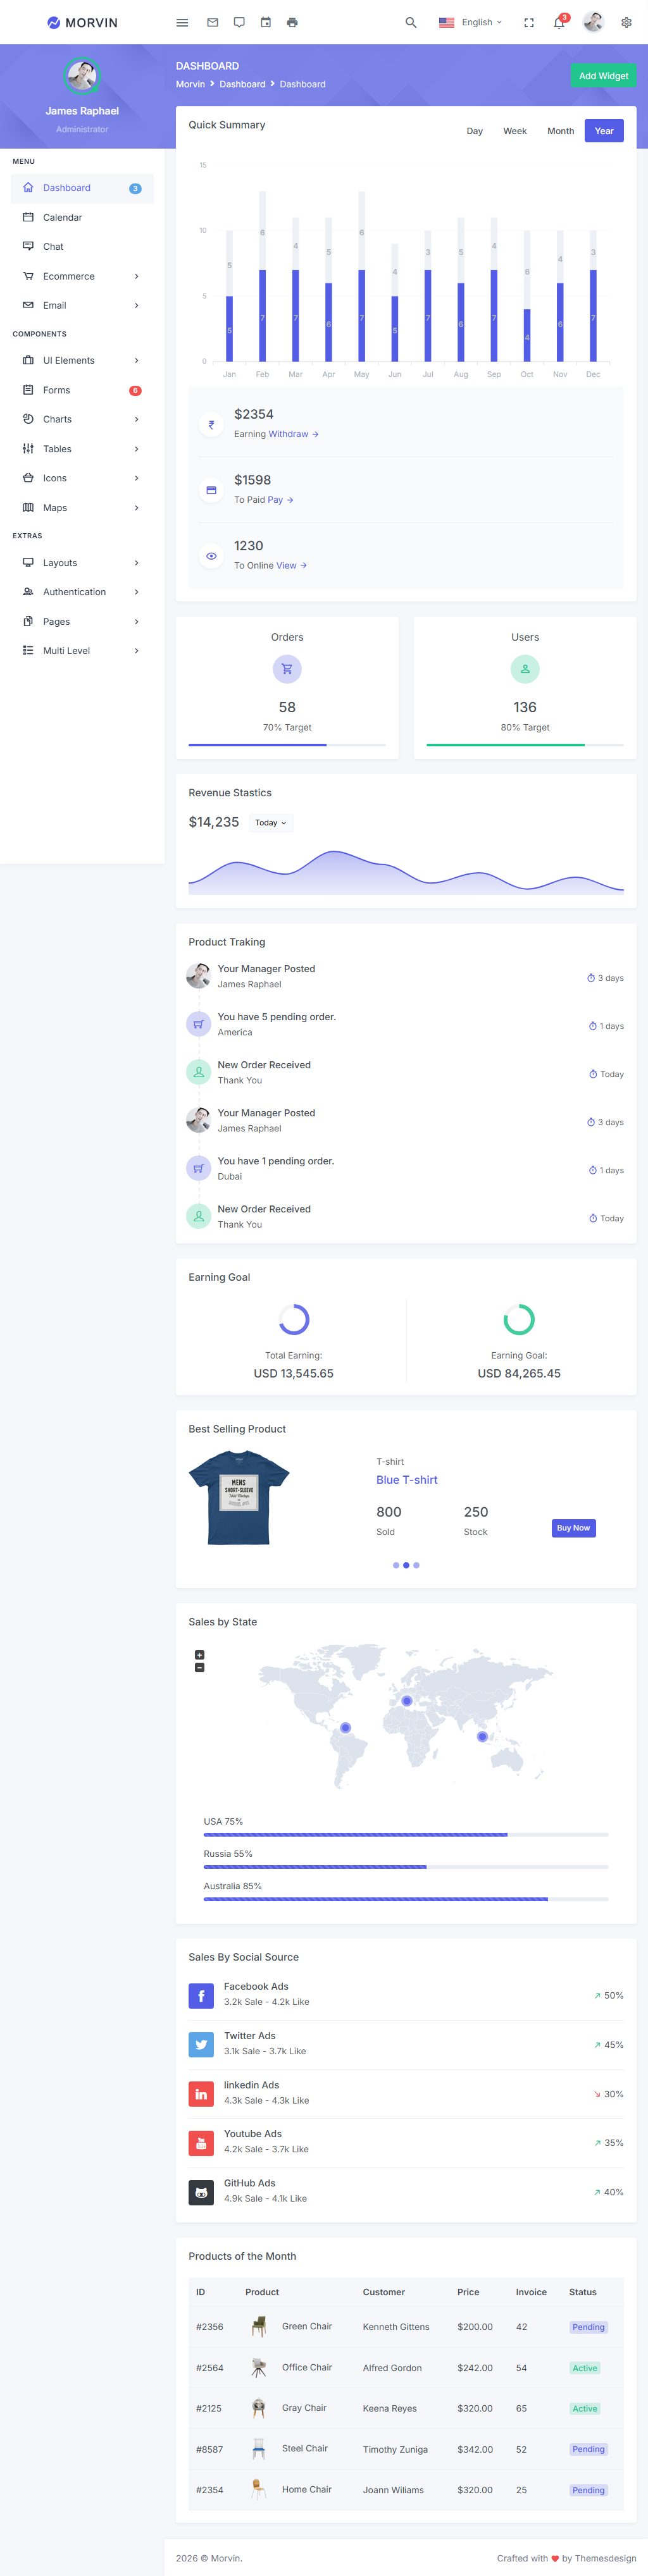Select the first product carousel dot

coord(396,1565)
